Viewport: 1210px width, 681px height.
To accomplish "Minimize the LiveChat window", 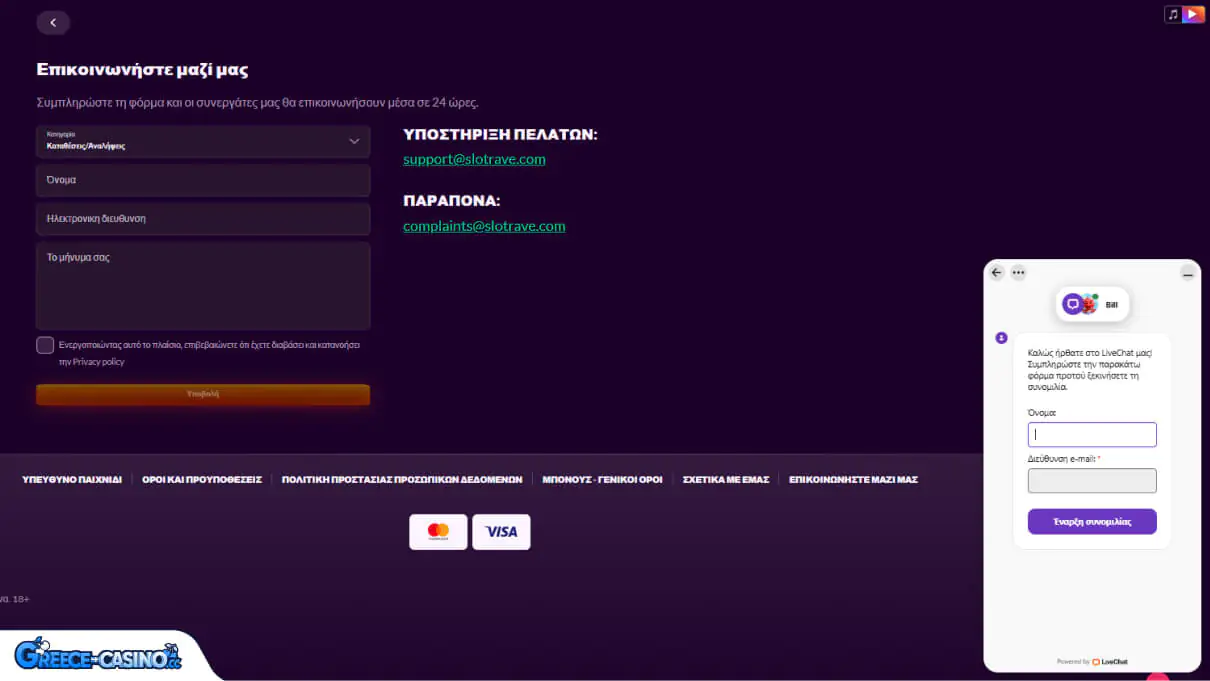I will point(1187,273).
